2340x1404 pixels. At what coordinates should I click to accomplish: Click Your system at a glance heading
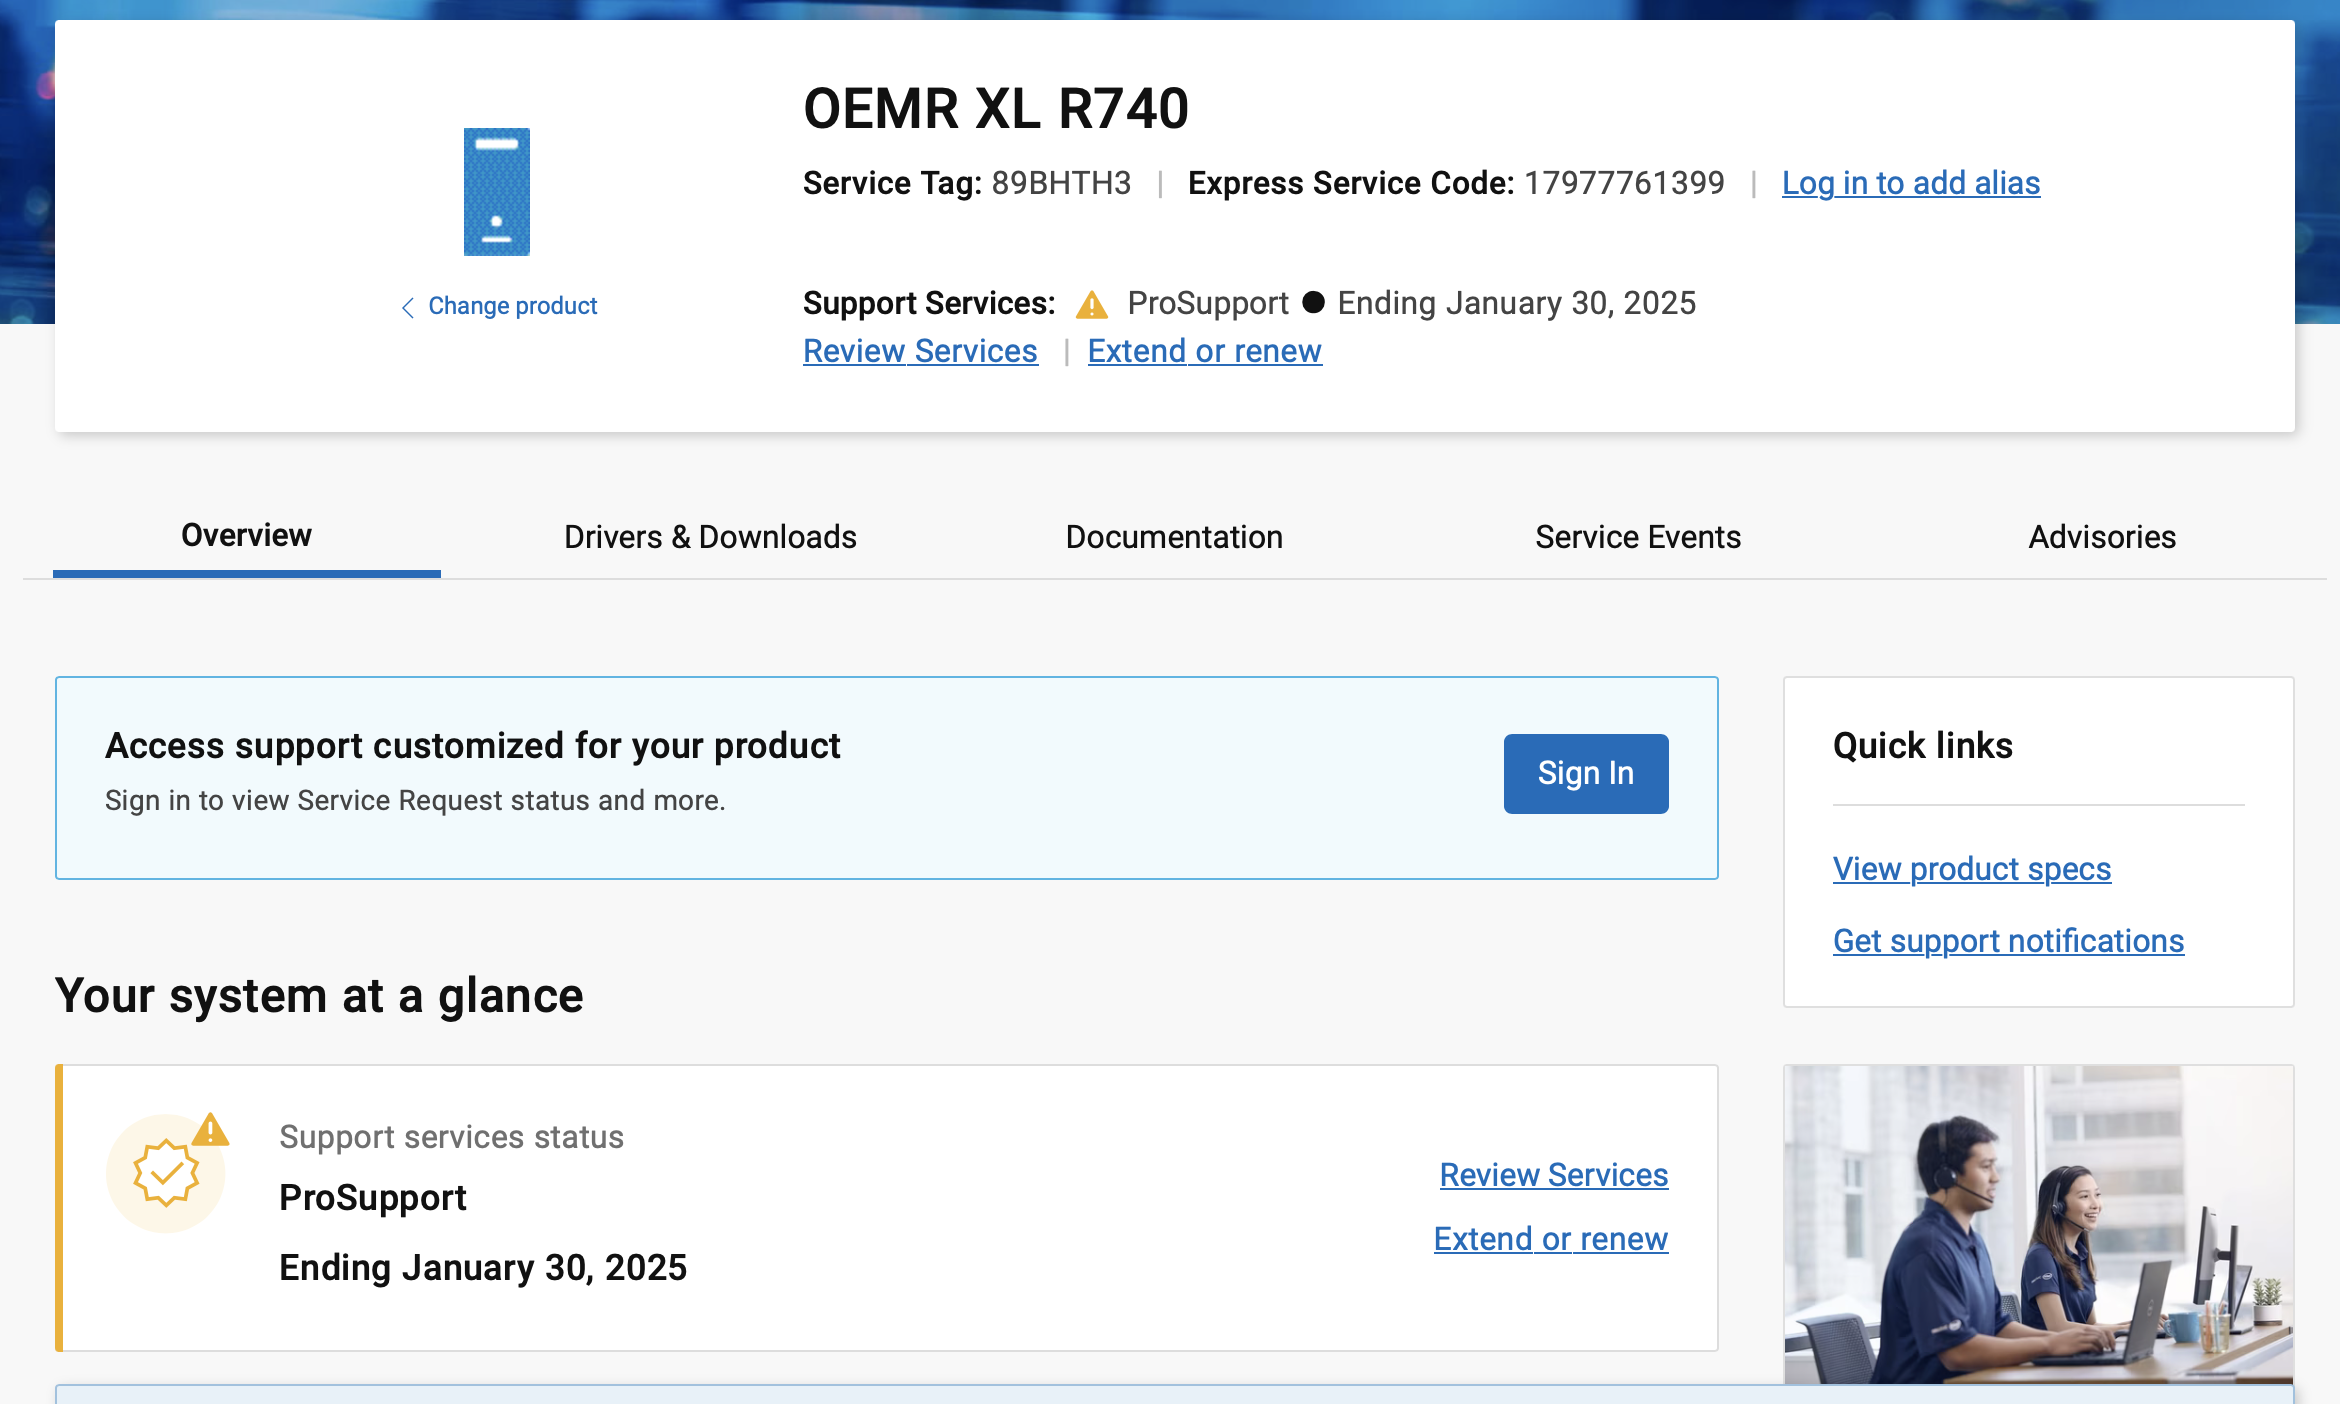pyautogui.click(x=319, y=996)
